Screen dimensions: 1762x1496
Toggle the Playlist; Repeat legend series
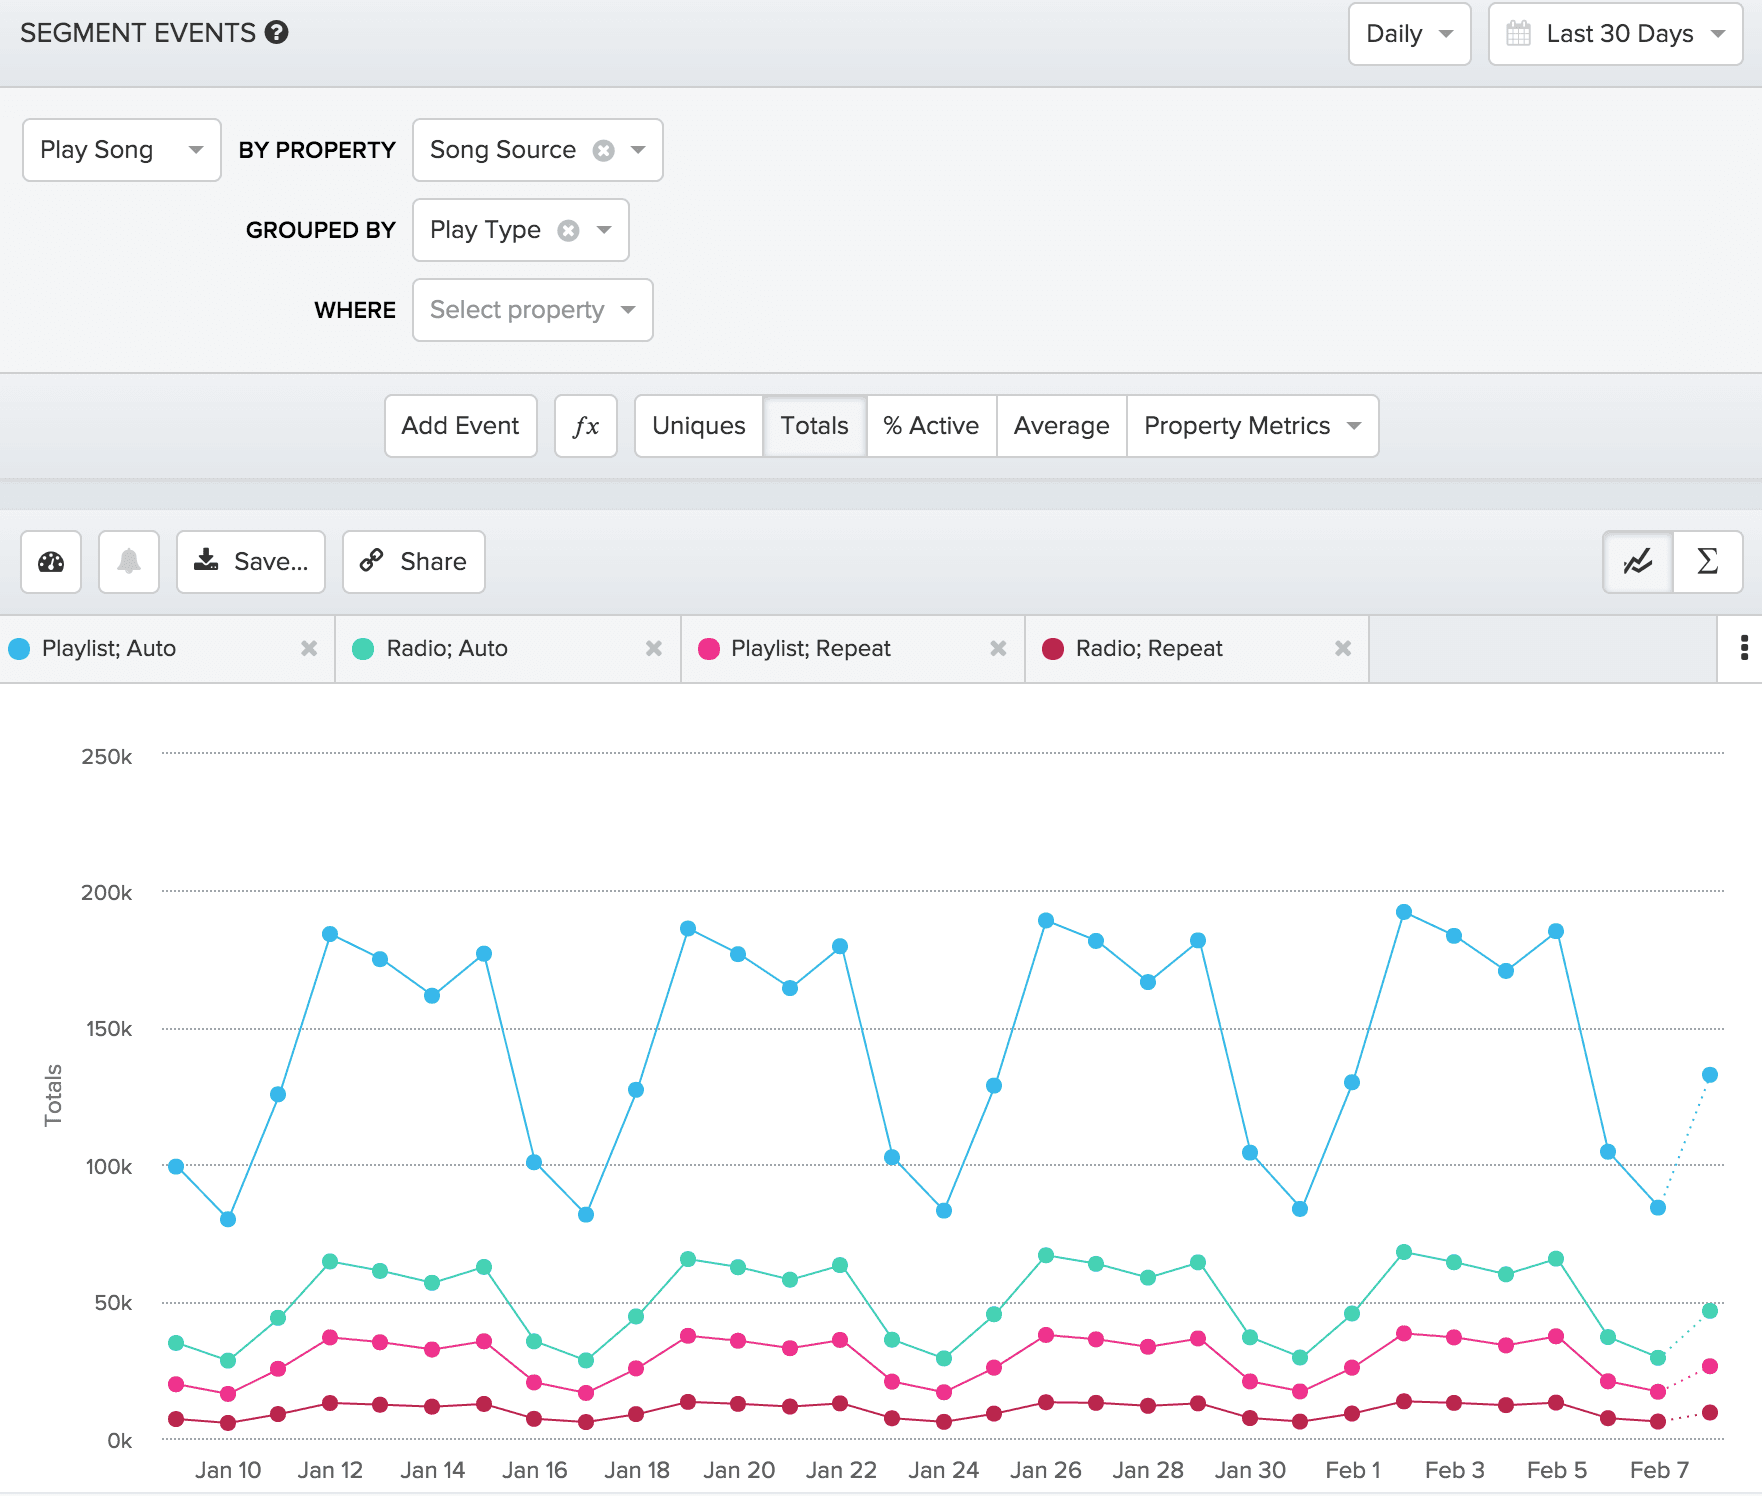(x=810, y=648)
